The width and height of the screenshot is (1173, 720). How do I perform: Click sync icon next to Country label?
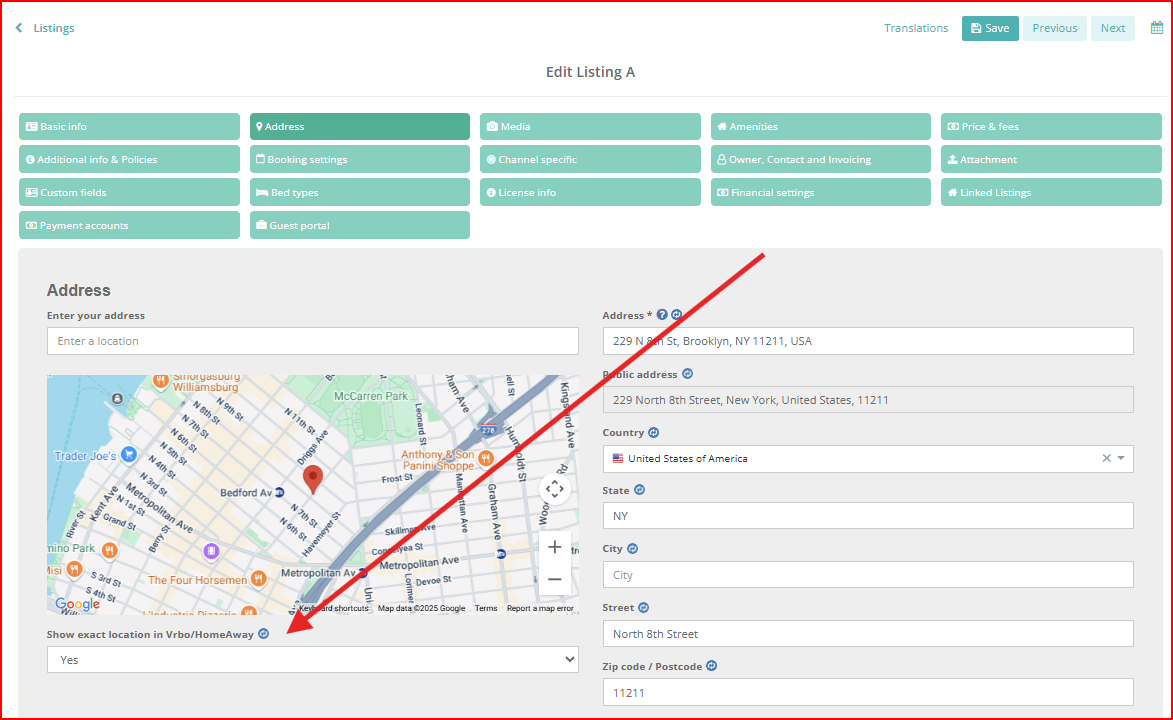[654, 433]
